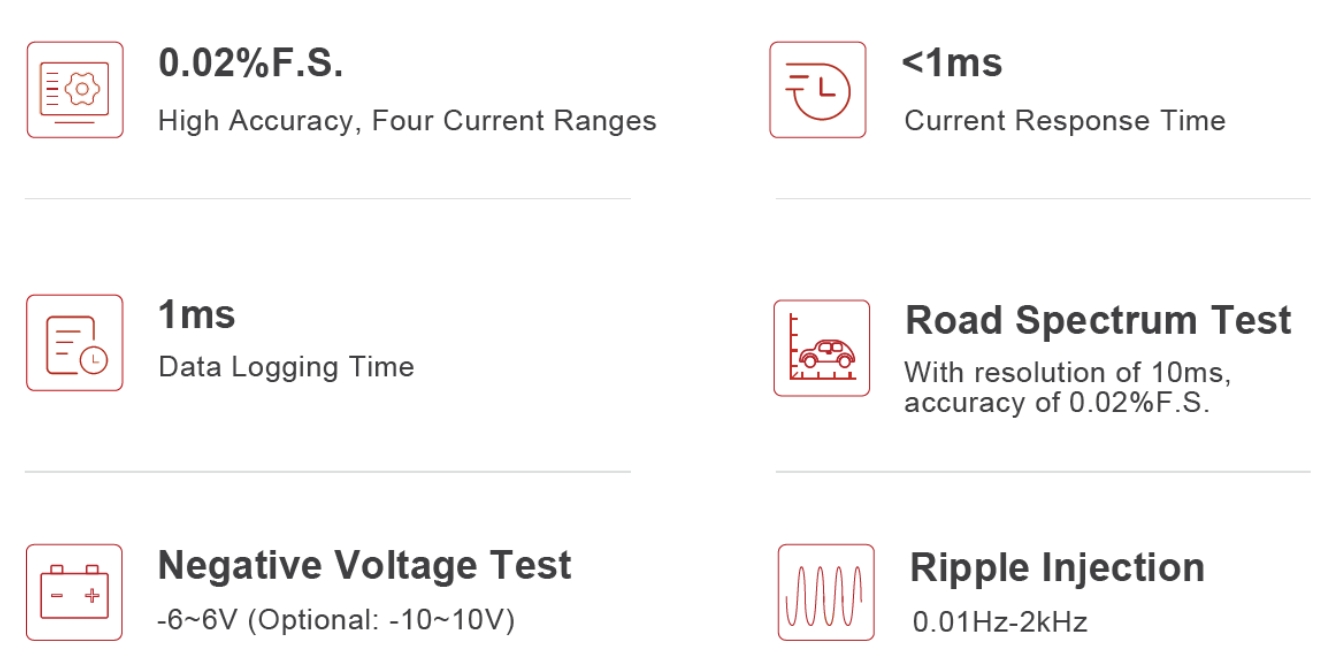This screenshot has width=1335, height=664.
Task: Click High Accuracy, Four Current Ranges text
Action: pos(407,122)
